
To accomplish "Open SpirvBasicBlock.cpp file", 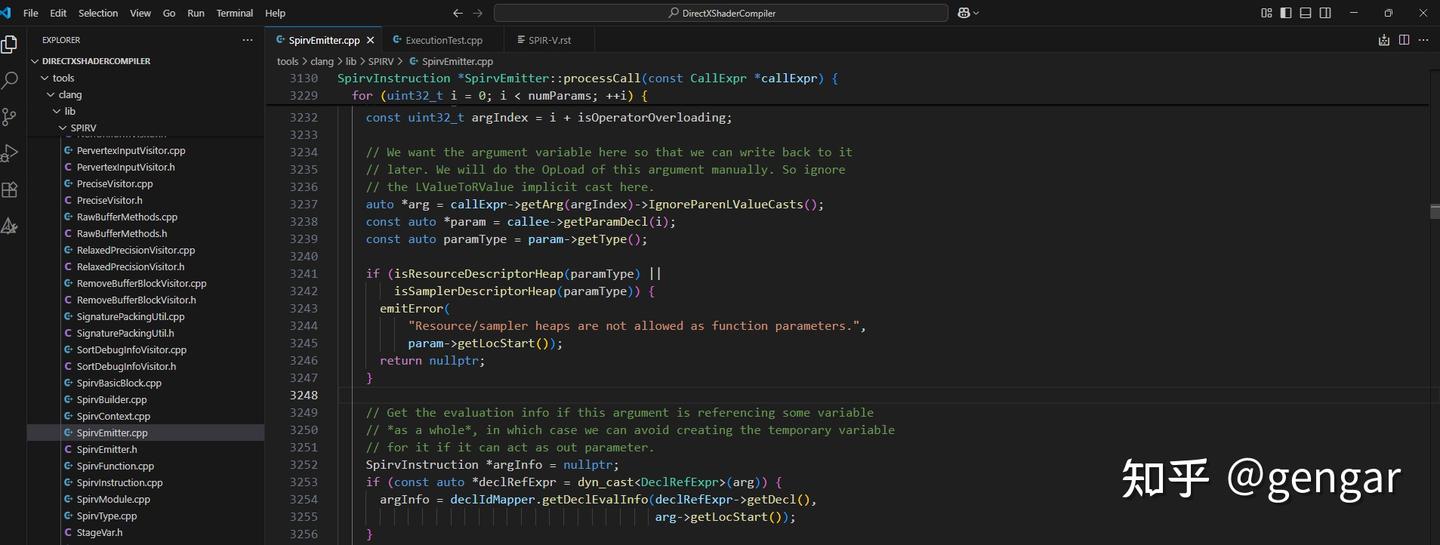I will point(119,383).
